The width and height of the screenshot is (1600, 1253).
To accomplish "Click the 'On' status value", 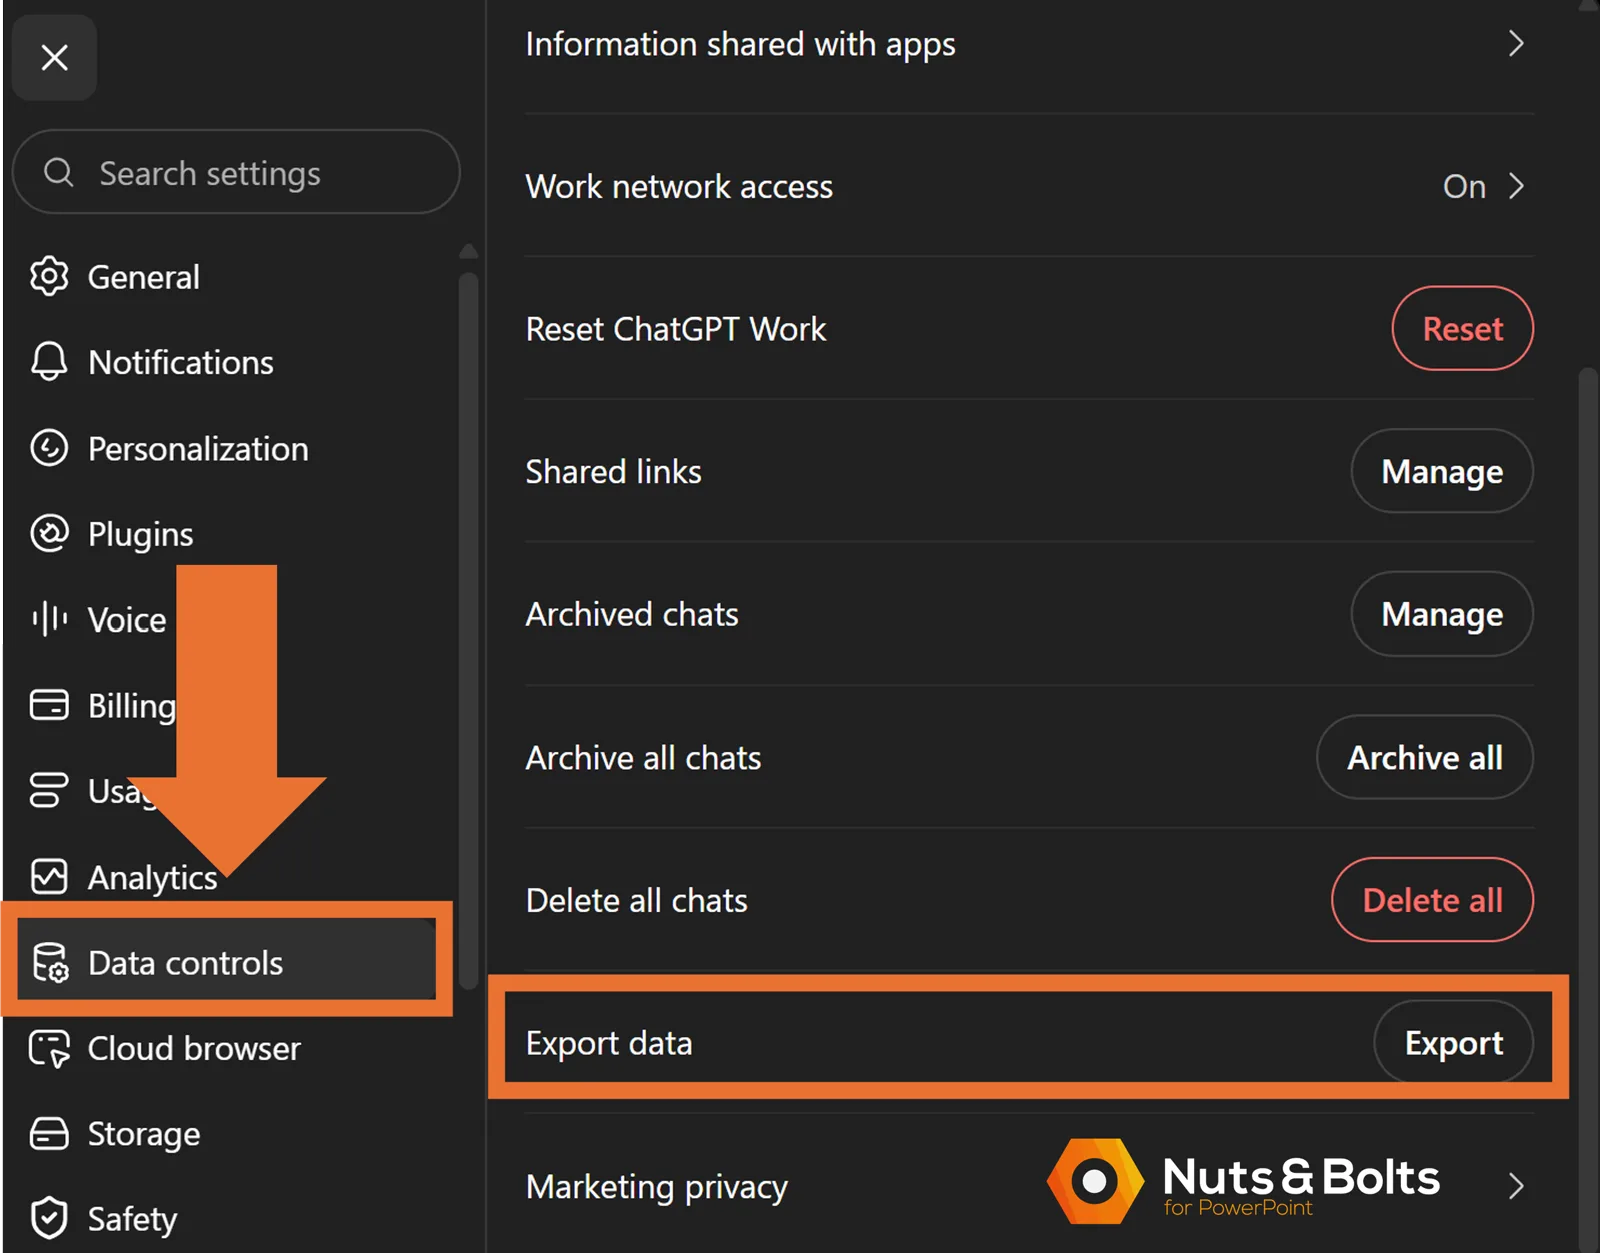I will (x=1464, y=187).
